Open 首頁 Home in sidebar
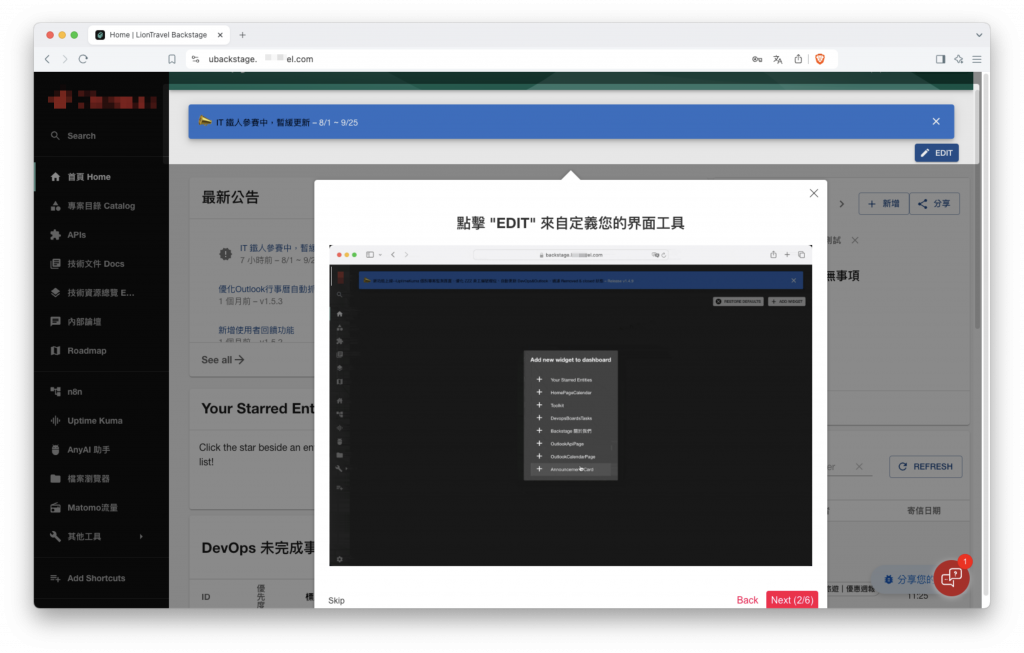This screenshot has width=1024, height=653. click(89, 177)
